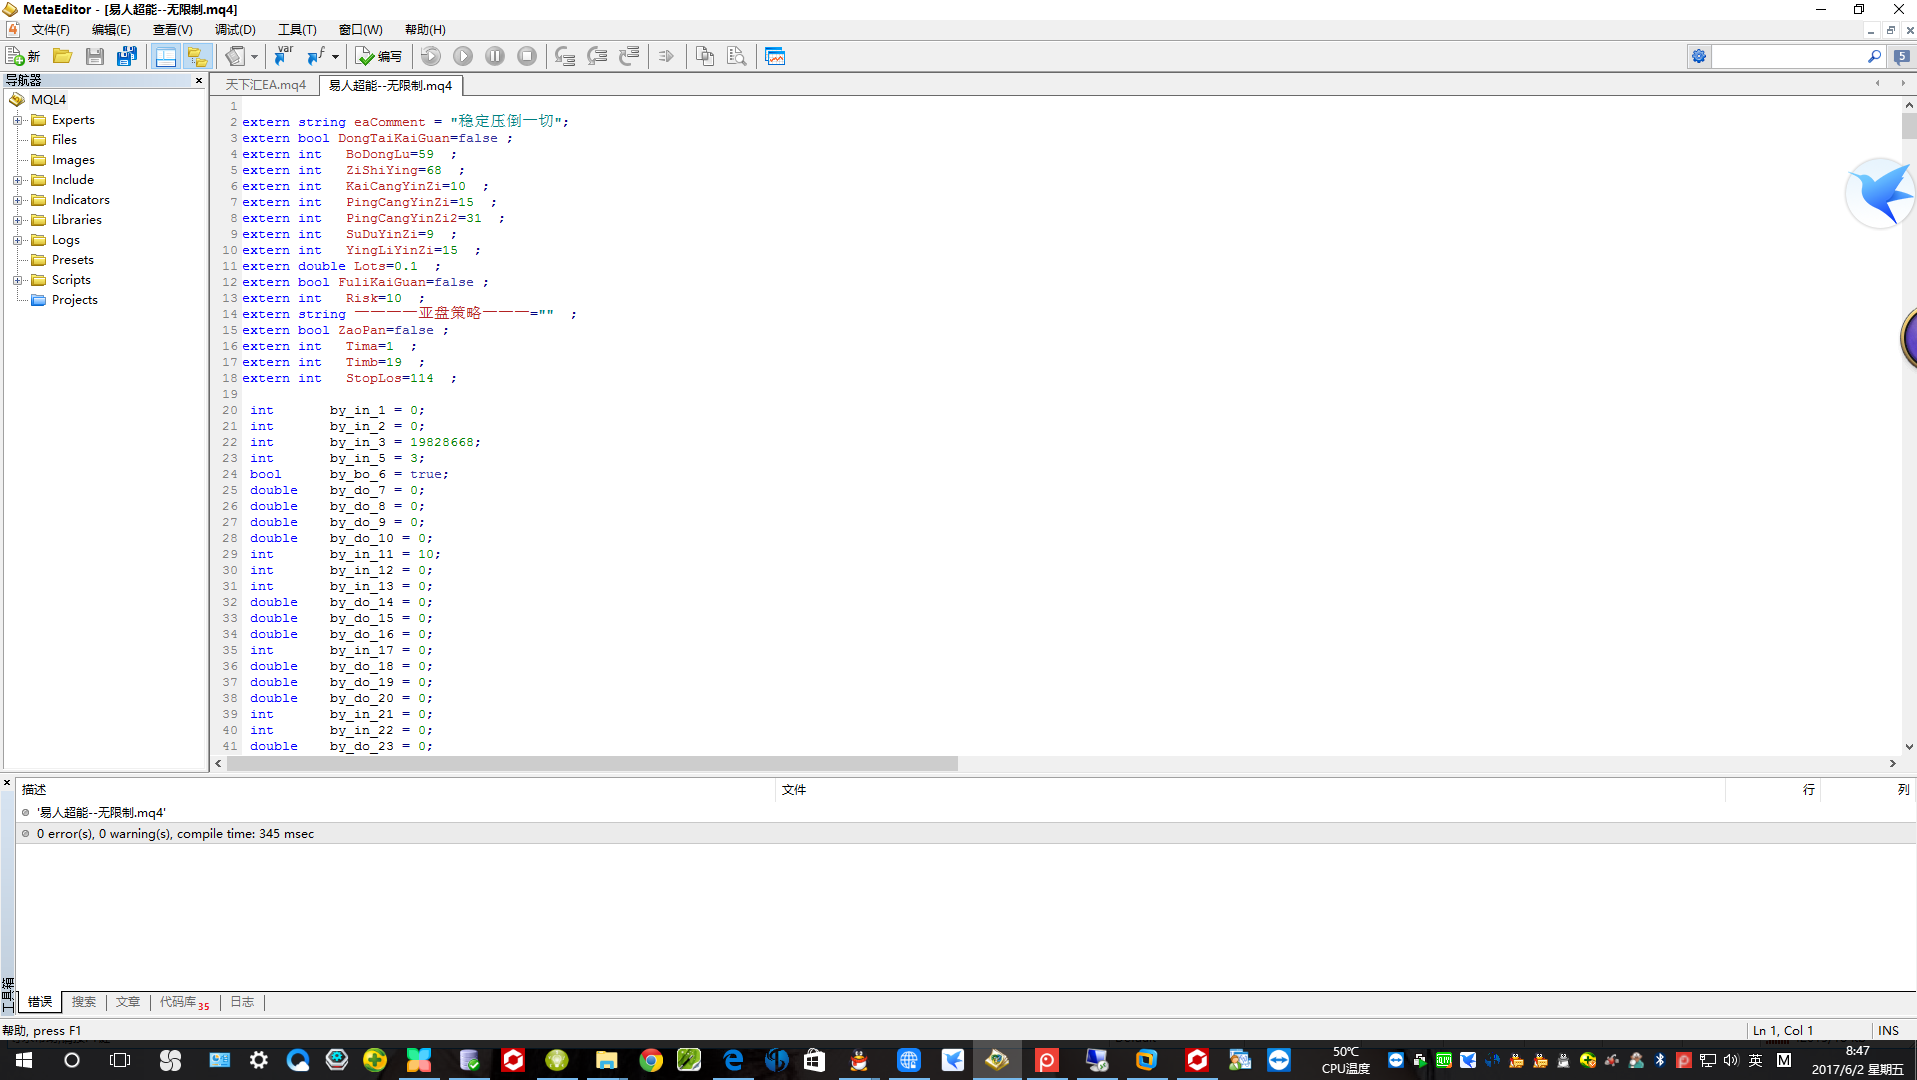
Task: Click the gear icon beside the search box
Action: pyautogui.click(x=1699, y=56)
